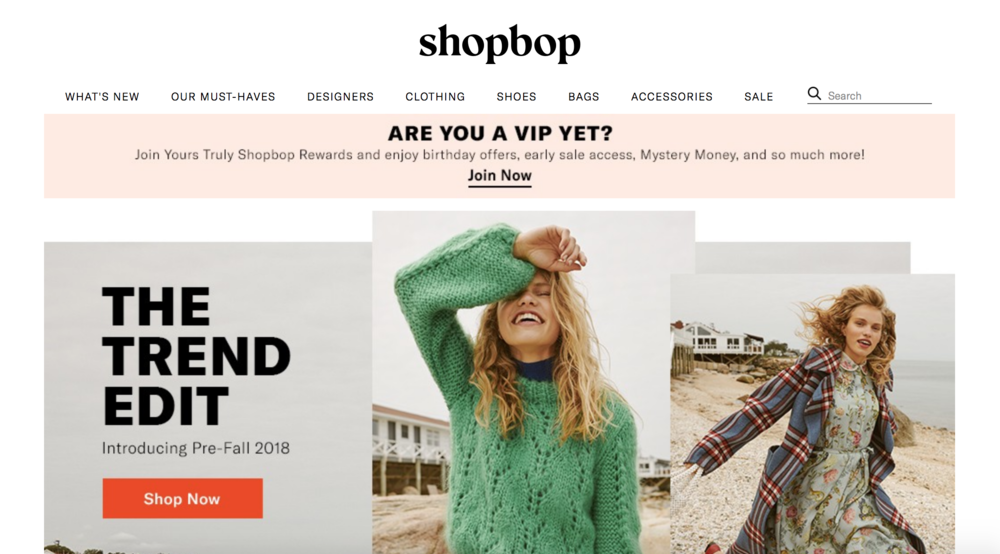Open the What's New menu
The width and height of the screenshot is (1000, 554).
pyautogui.click(x=102, y=97)
